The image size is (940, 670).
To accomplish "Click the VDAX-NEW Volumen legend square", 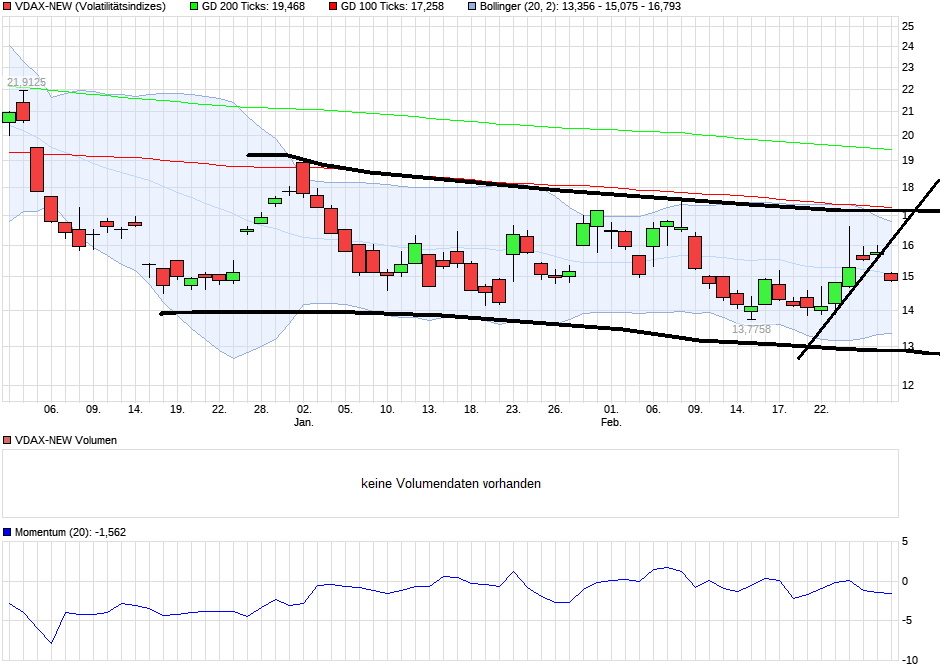I will click(x=7, y=440).
